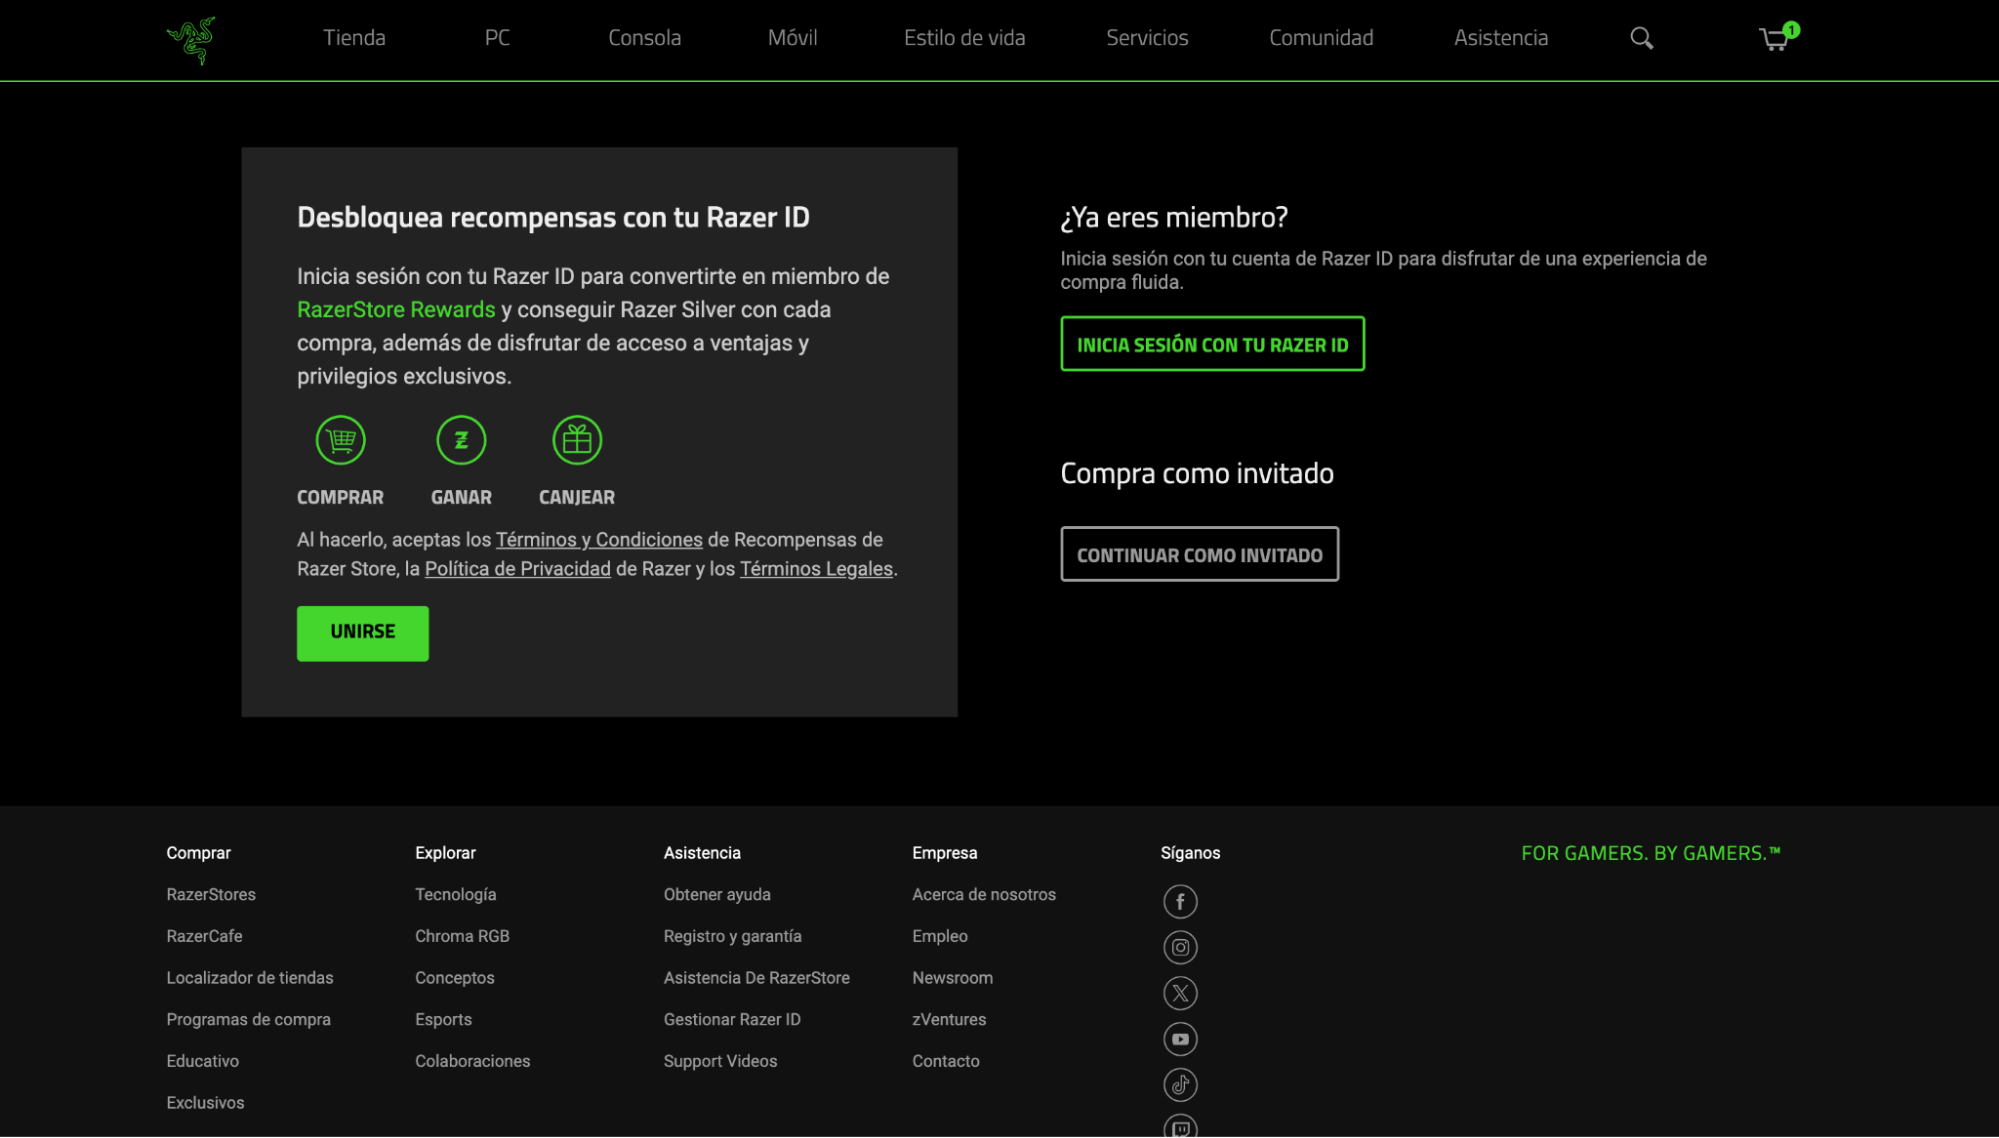This screenshot has height=1138, width=1999.
Task: Open Programas de compra link
Action: [x=248, y=1020]
